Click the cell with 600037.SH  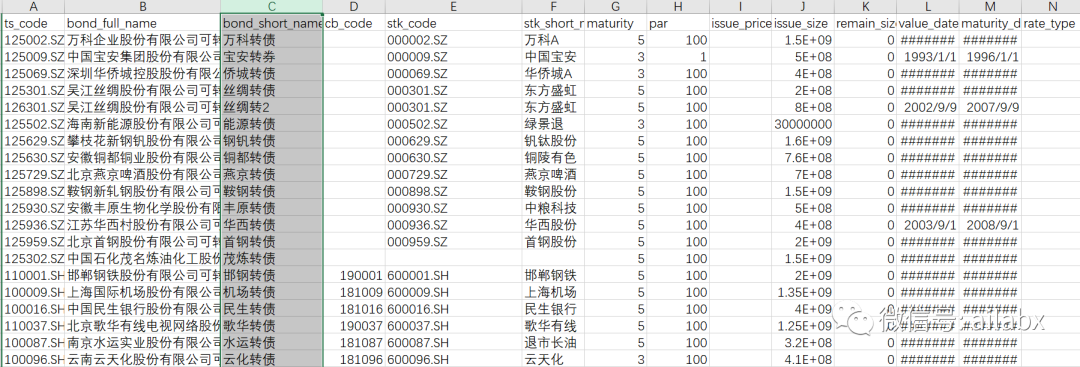(x=453, y=325)
